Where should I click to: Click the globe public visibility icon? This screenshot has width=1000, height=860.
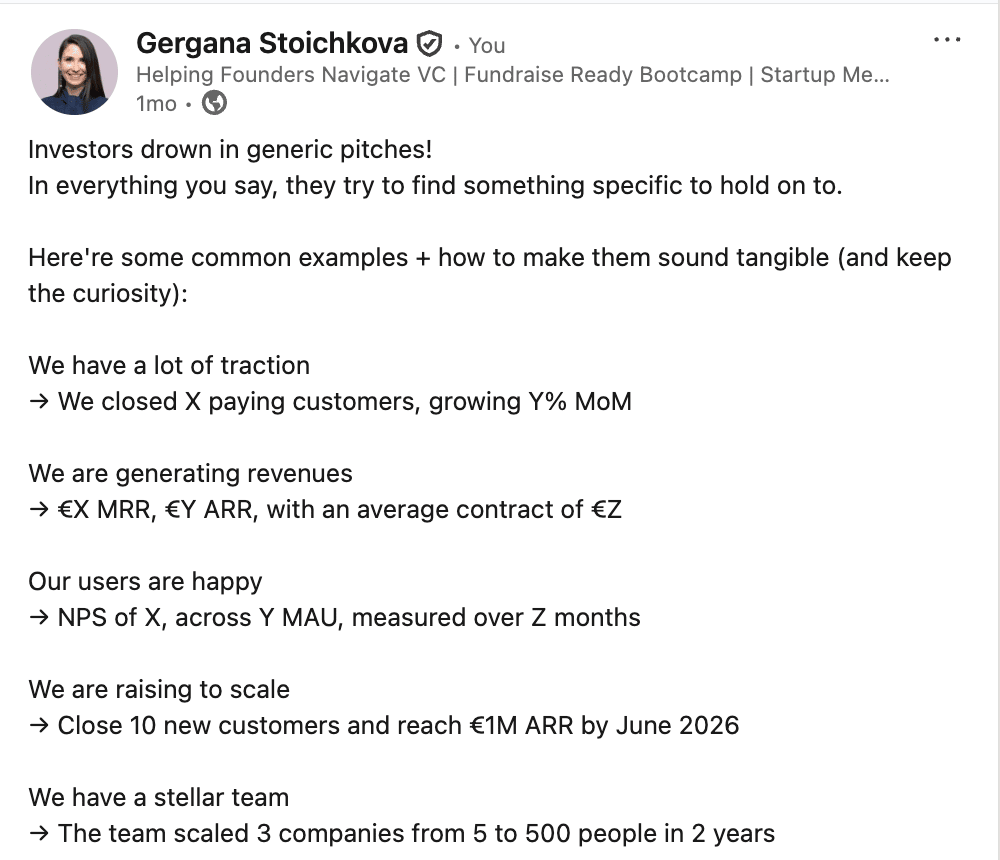[x=214, y=103]
